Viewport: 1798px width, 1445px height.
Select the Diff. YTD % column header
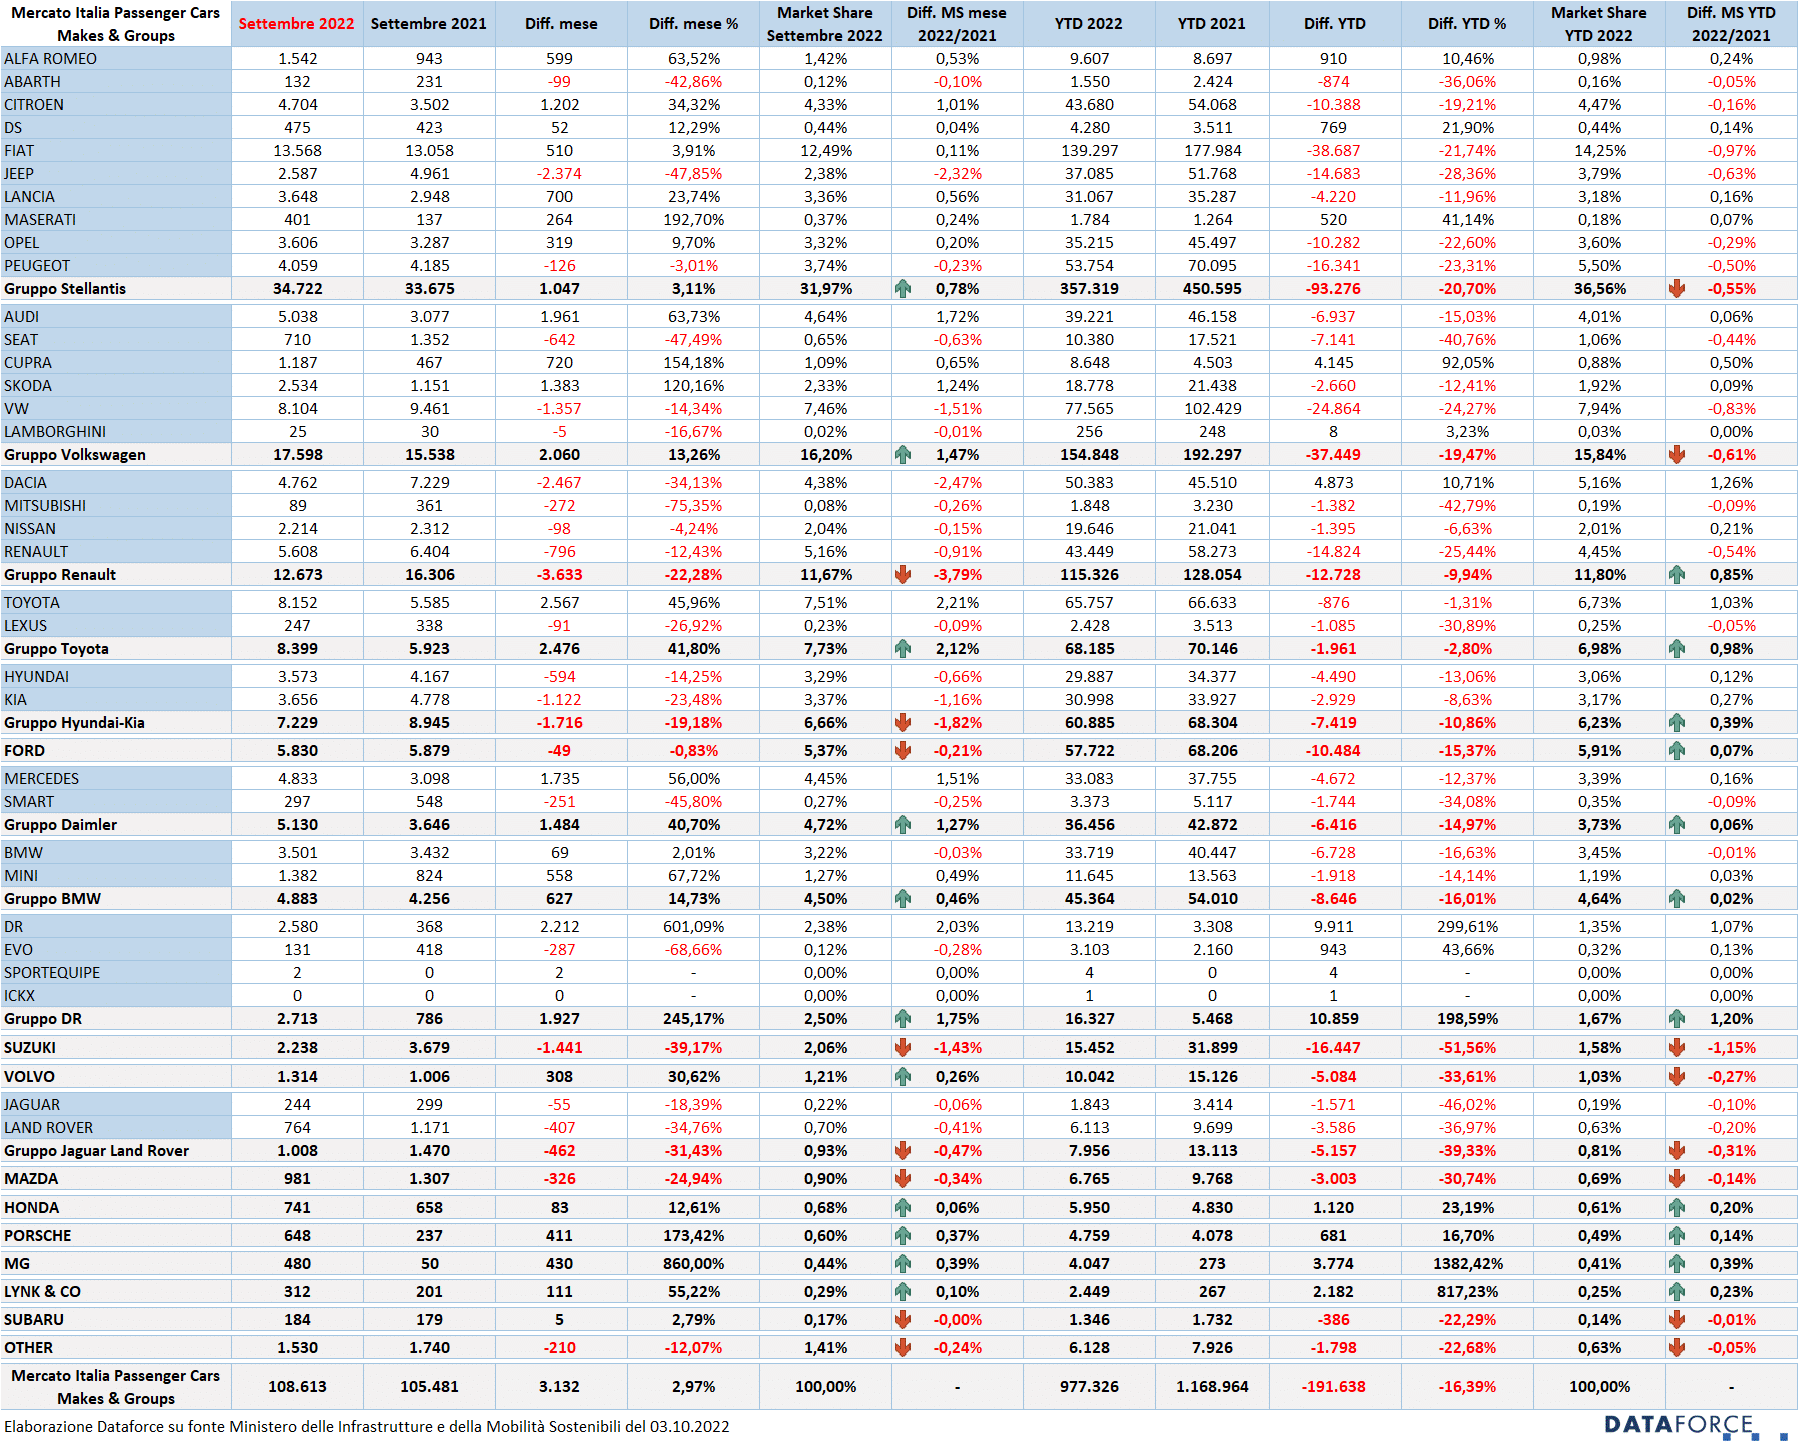1467,24
